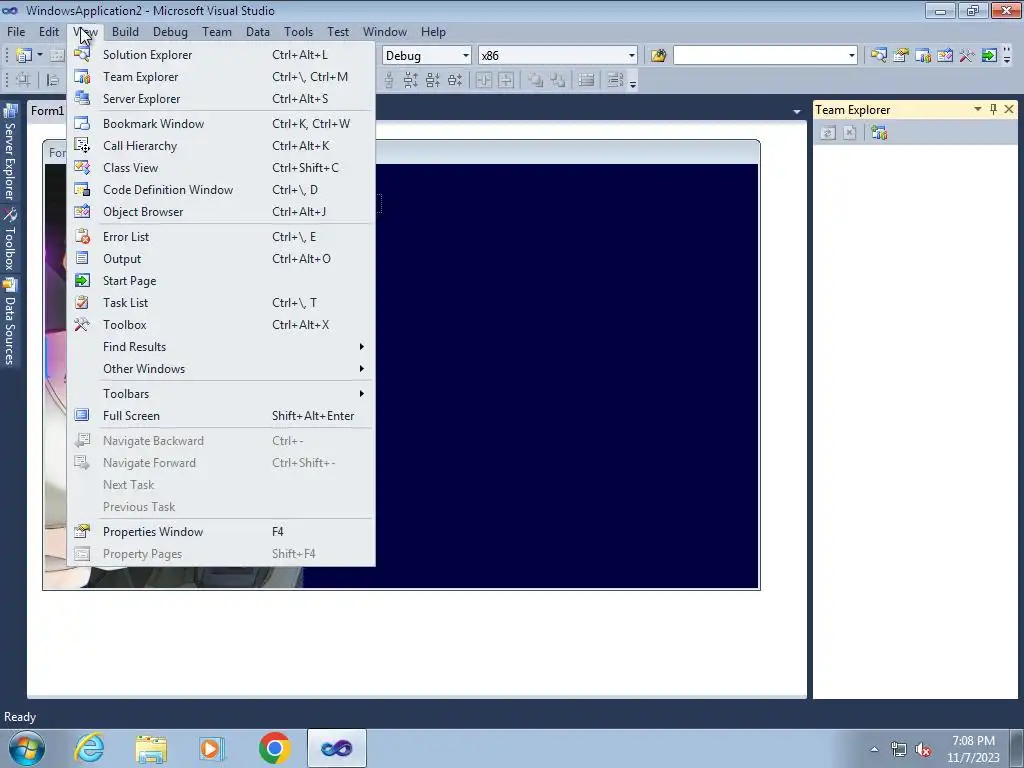Open Team Explorer window position dropdown

(x=978, y=109)
